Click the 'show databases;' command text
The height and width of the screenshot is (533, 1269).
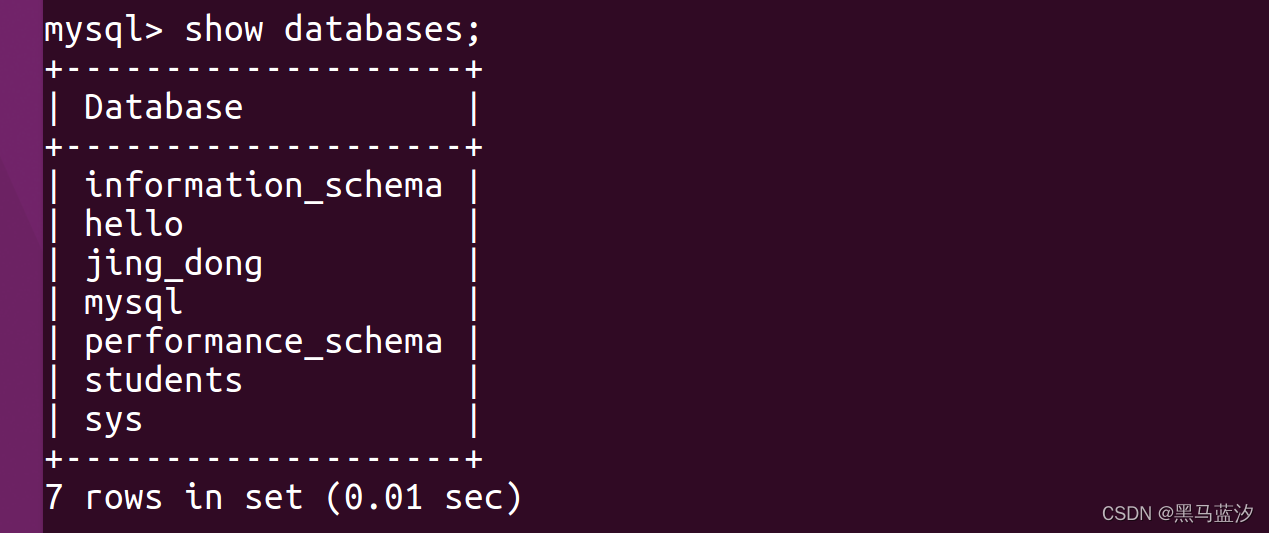pyautogui.click(x=333, y=29)
